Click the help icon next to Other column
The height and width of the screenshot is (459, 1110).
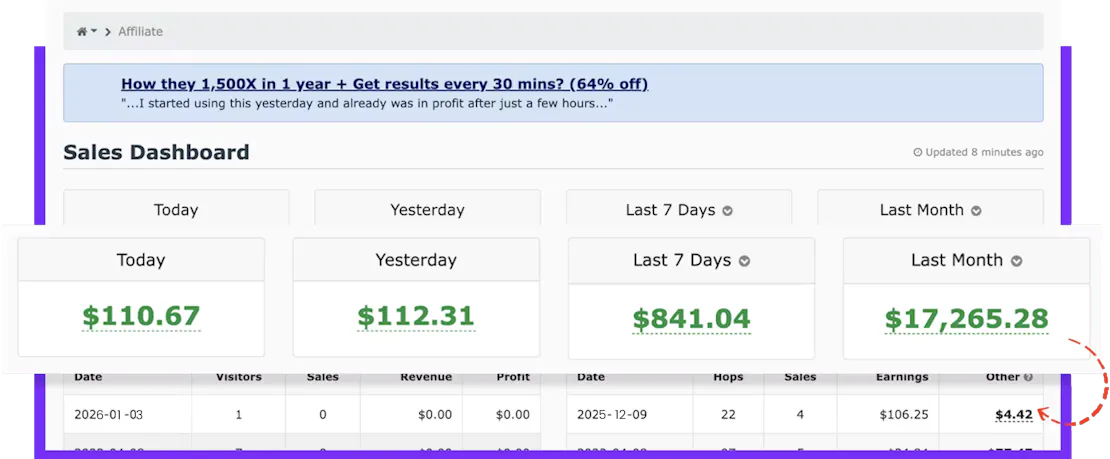coord(1027,377)
